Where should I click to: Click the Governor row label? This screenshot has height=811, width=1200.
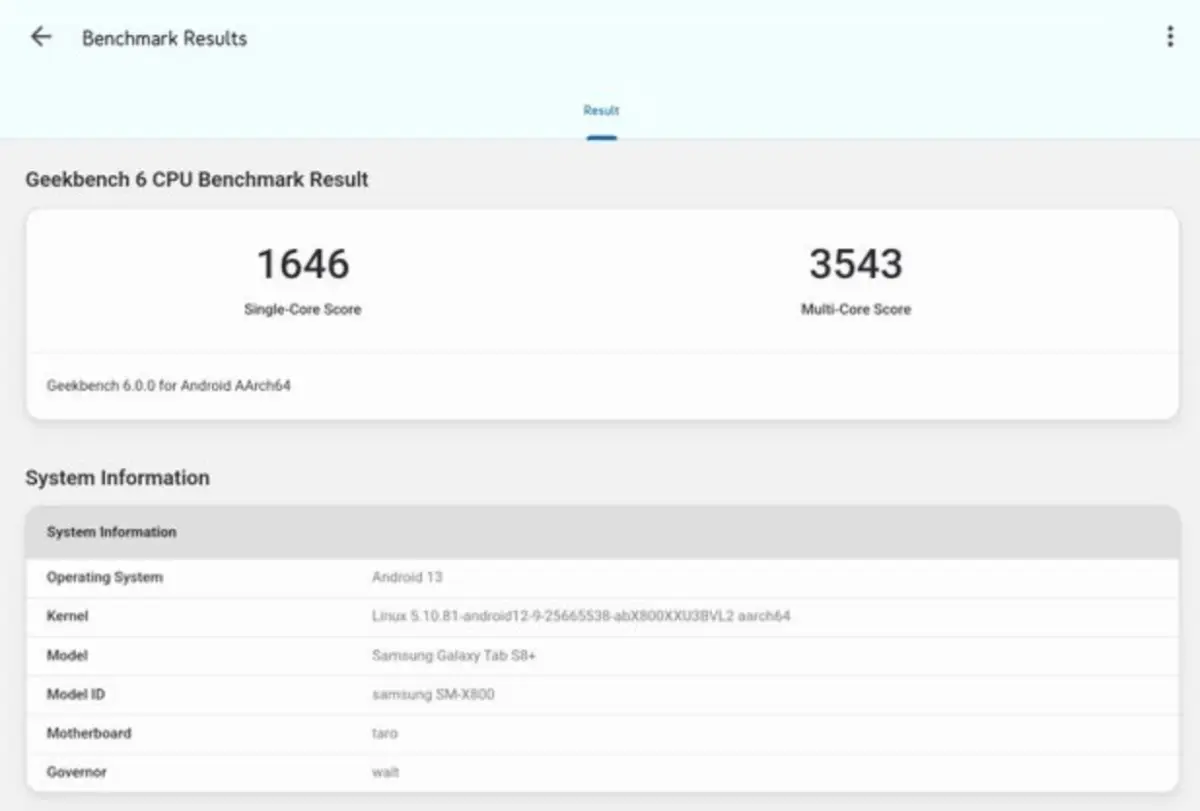(x=76, y=772)
